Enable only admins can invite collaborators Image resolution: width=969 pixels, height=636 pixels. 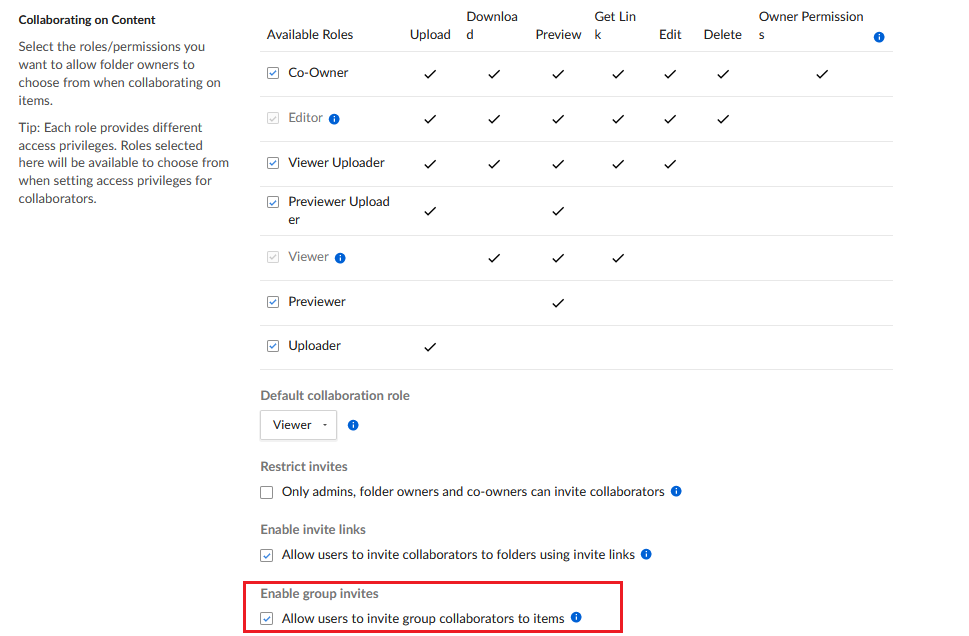pyautogui.click(x=266, y=493)
